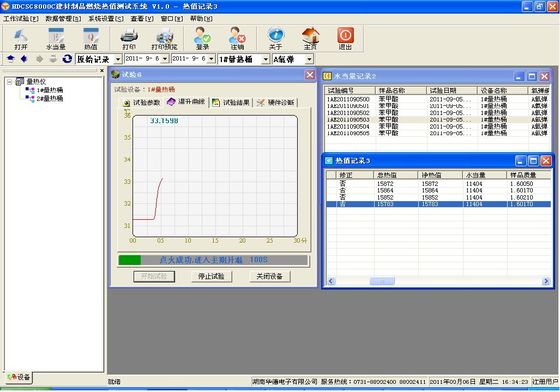Switch to the 温升曲线 tab
Image resolution: width=560 pixels, height=392 pixels.
point(186,102)
